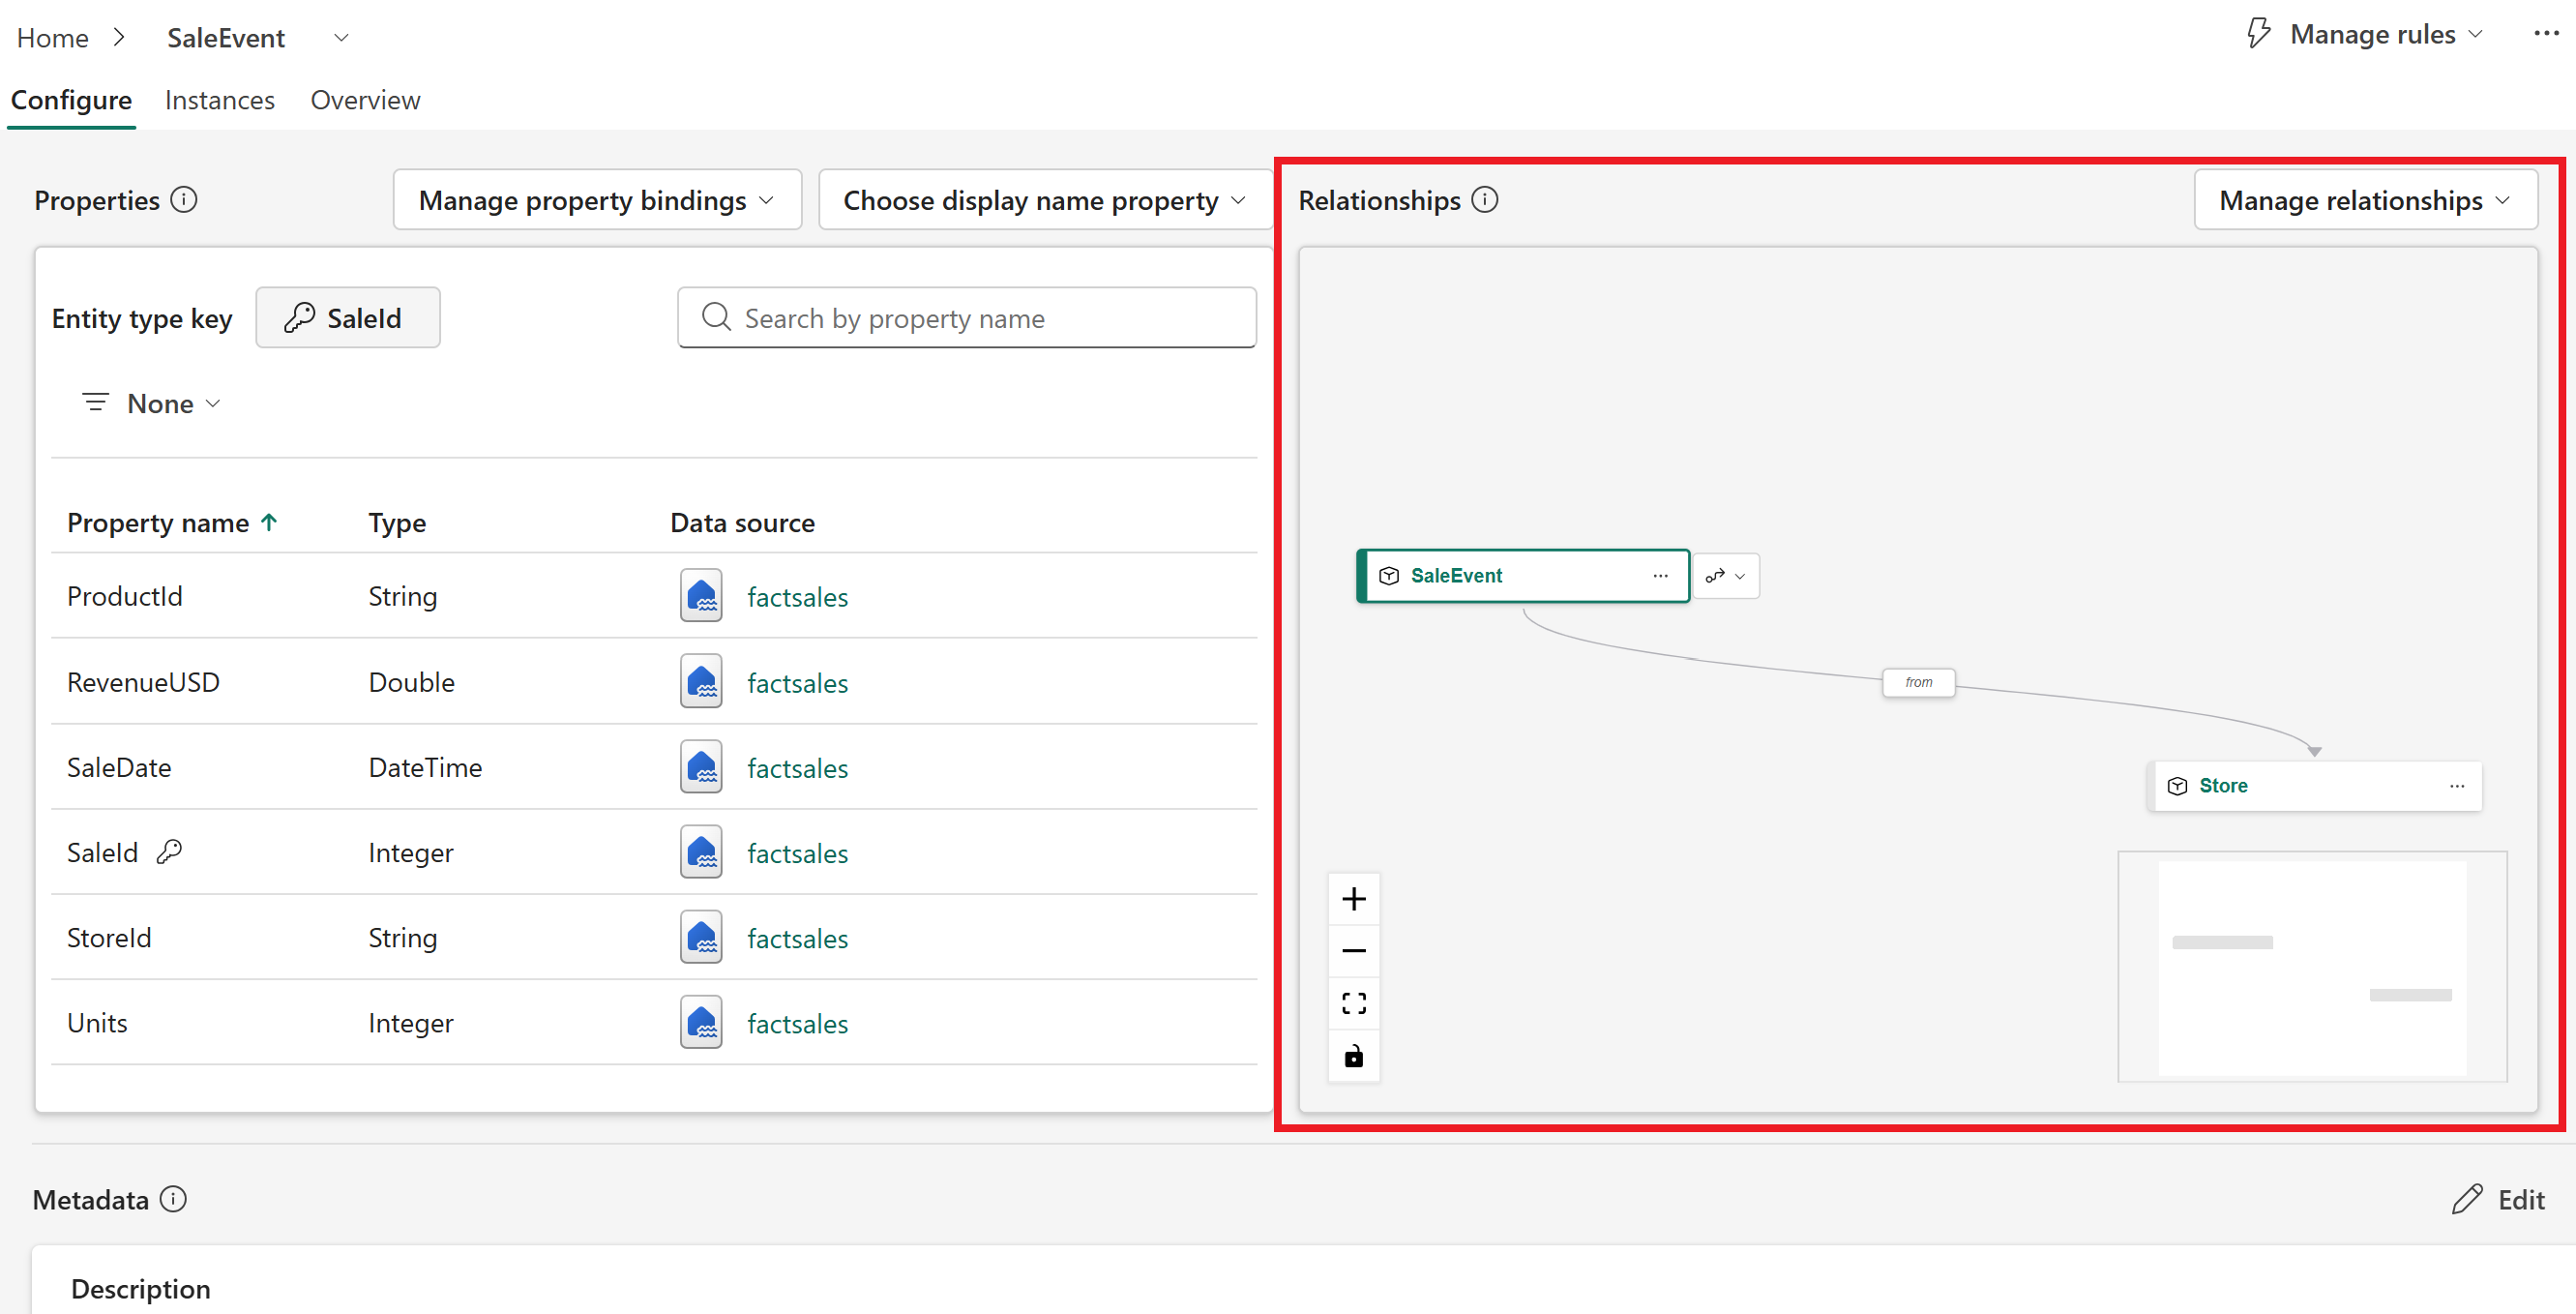
Task: Toggle the canvas lock icon
Action: point(1354,1056)
